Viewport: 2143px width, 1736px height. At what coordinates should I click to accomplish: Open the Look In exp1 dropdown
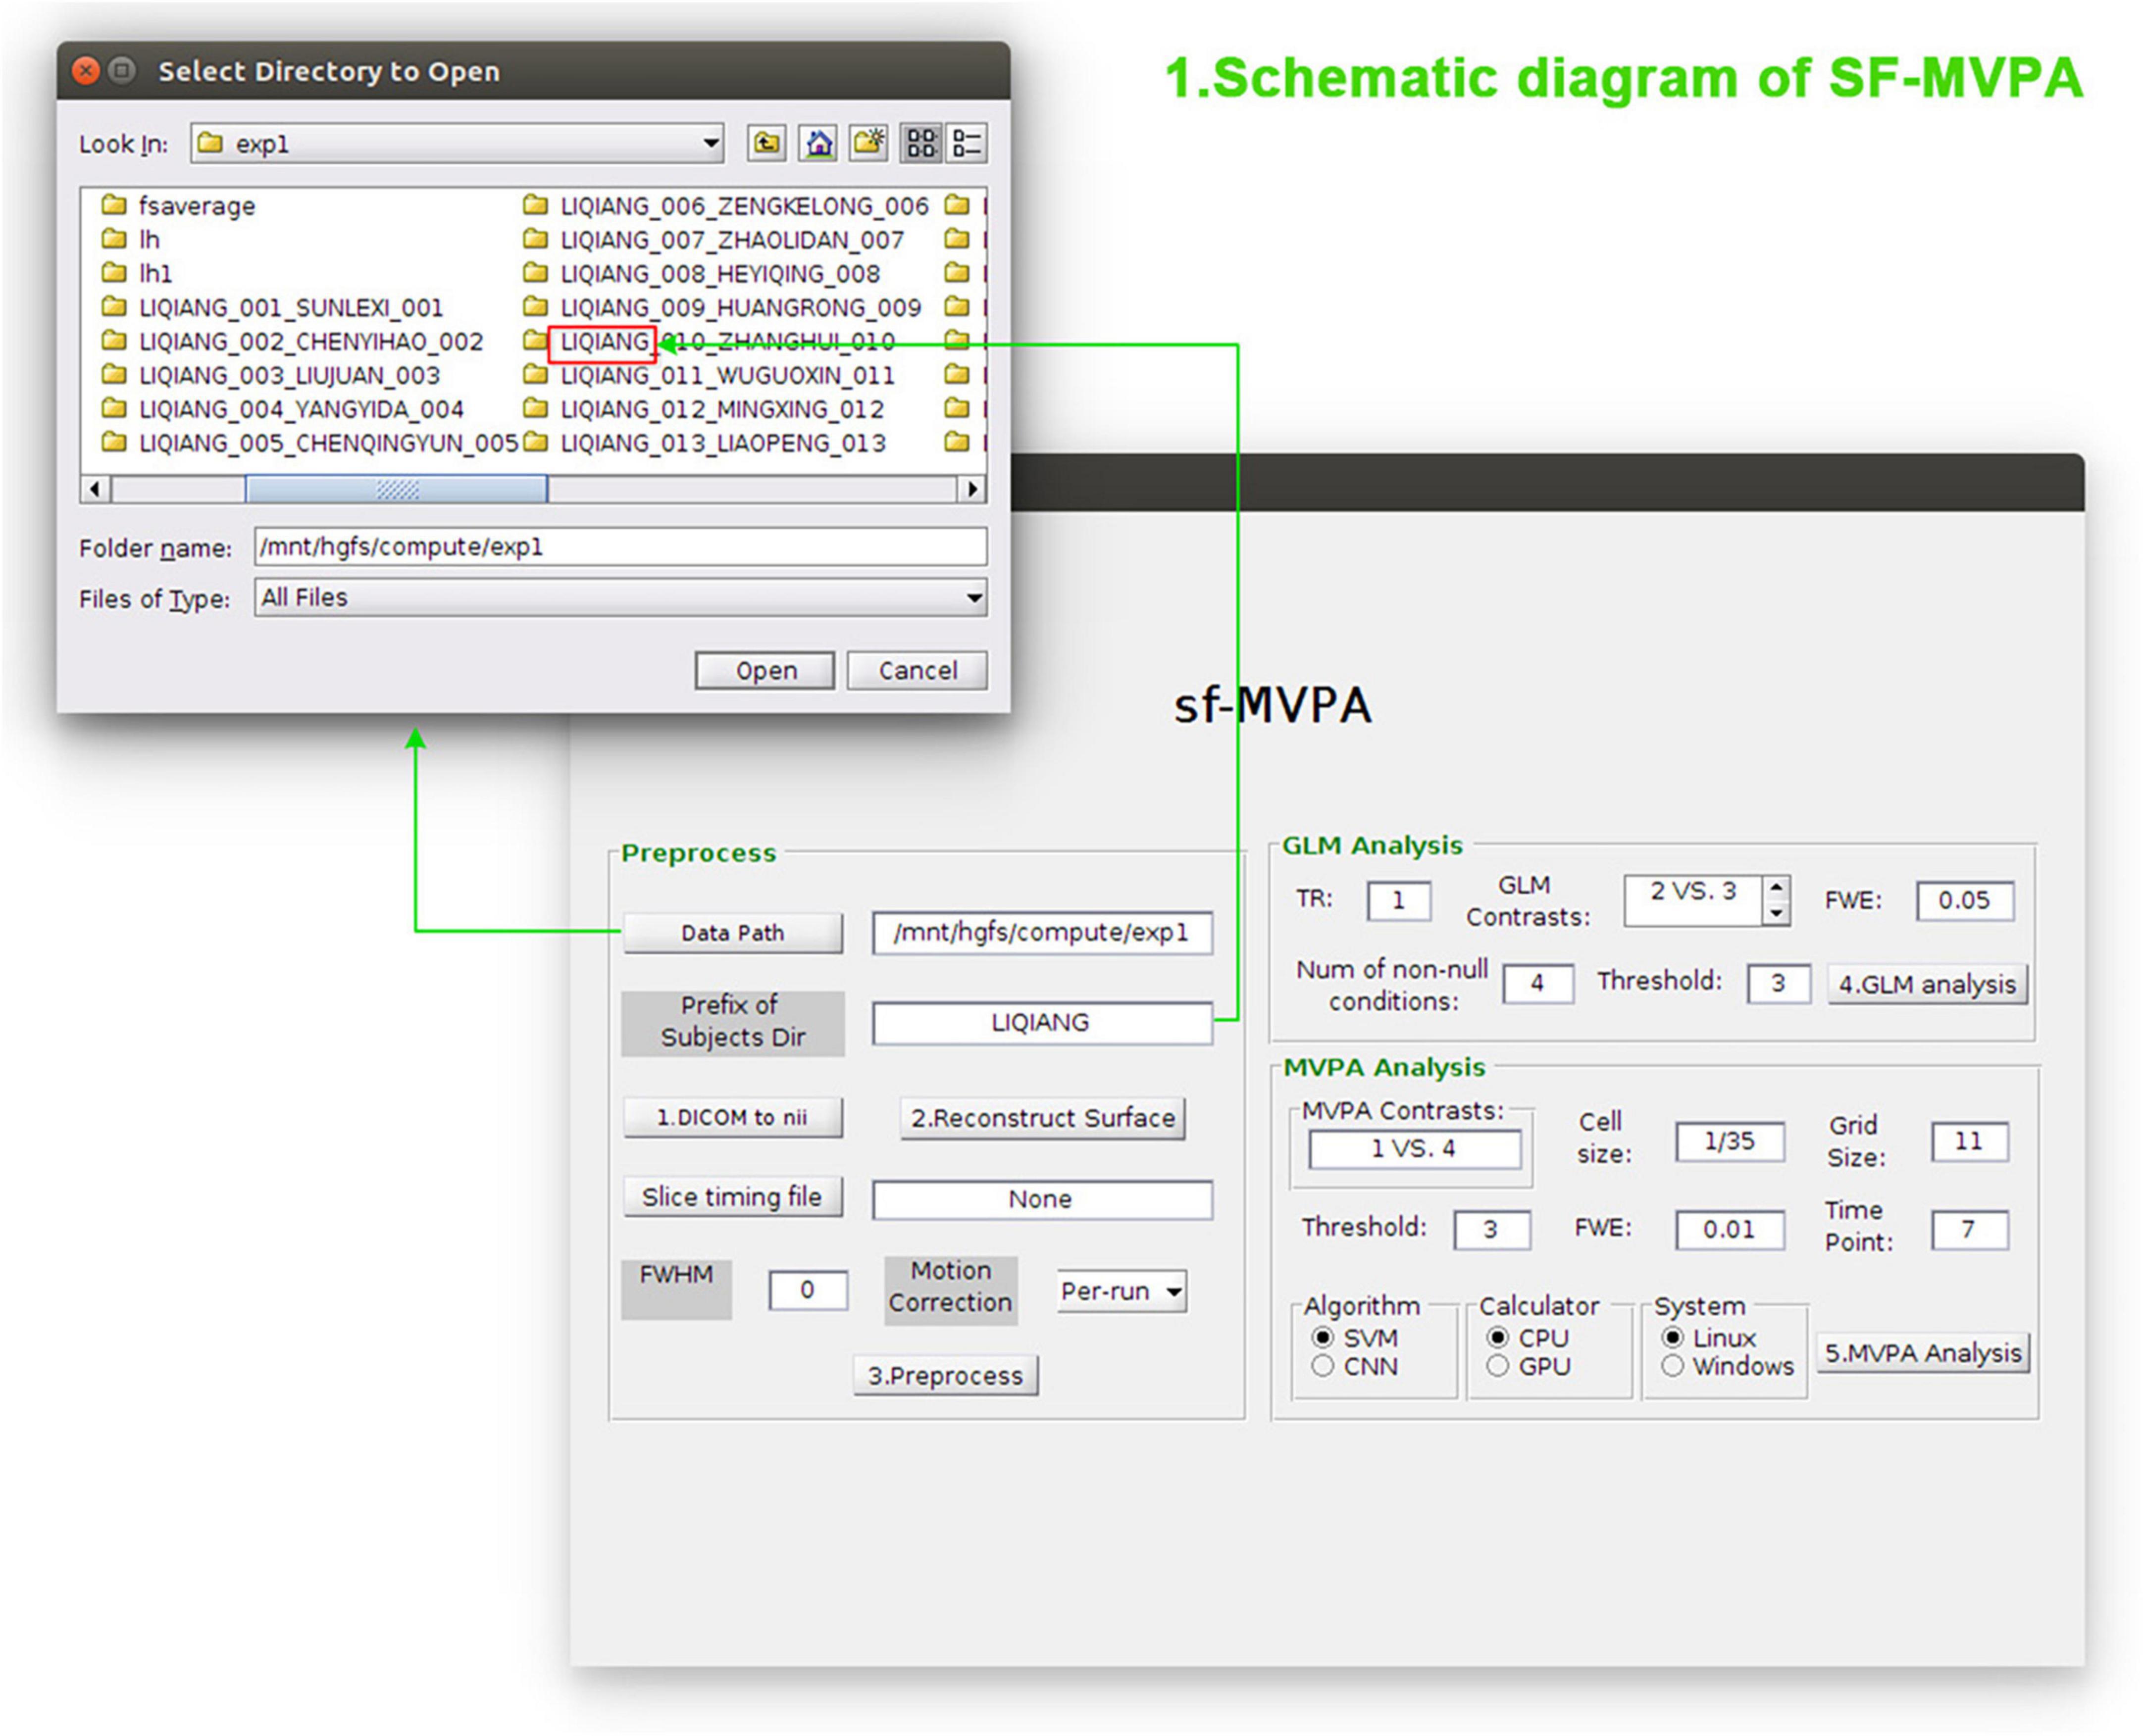pyautogui.click(x=458, y=143)
